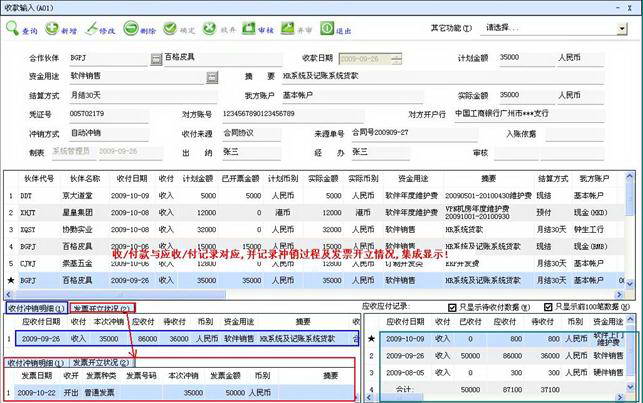
Task: Select the starred 百格皮具 2009-09-26 row
Action: pos(314,280)
